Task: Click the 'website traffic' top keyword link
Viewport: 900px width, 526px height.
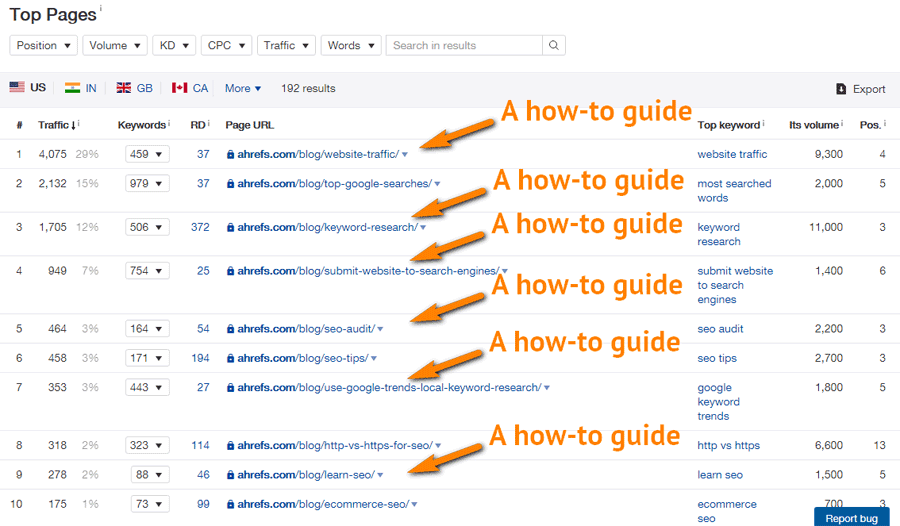Action: pos(732,154)
